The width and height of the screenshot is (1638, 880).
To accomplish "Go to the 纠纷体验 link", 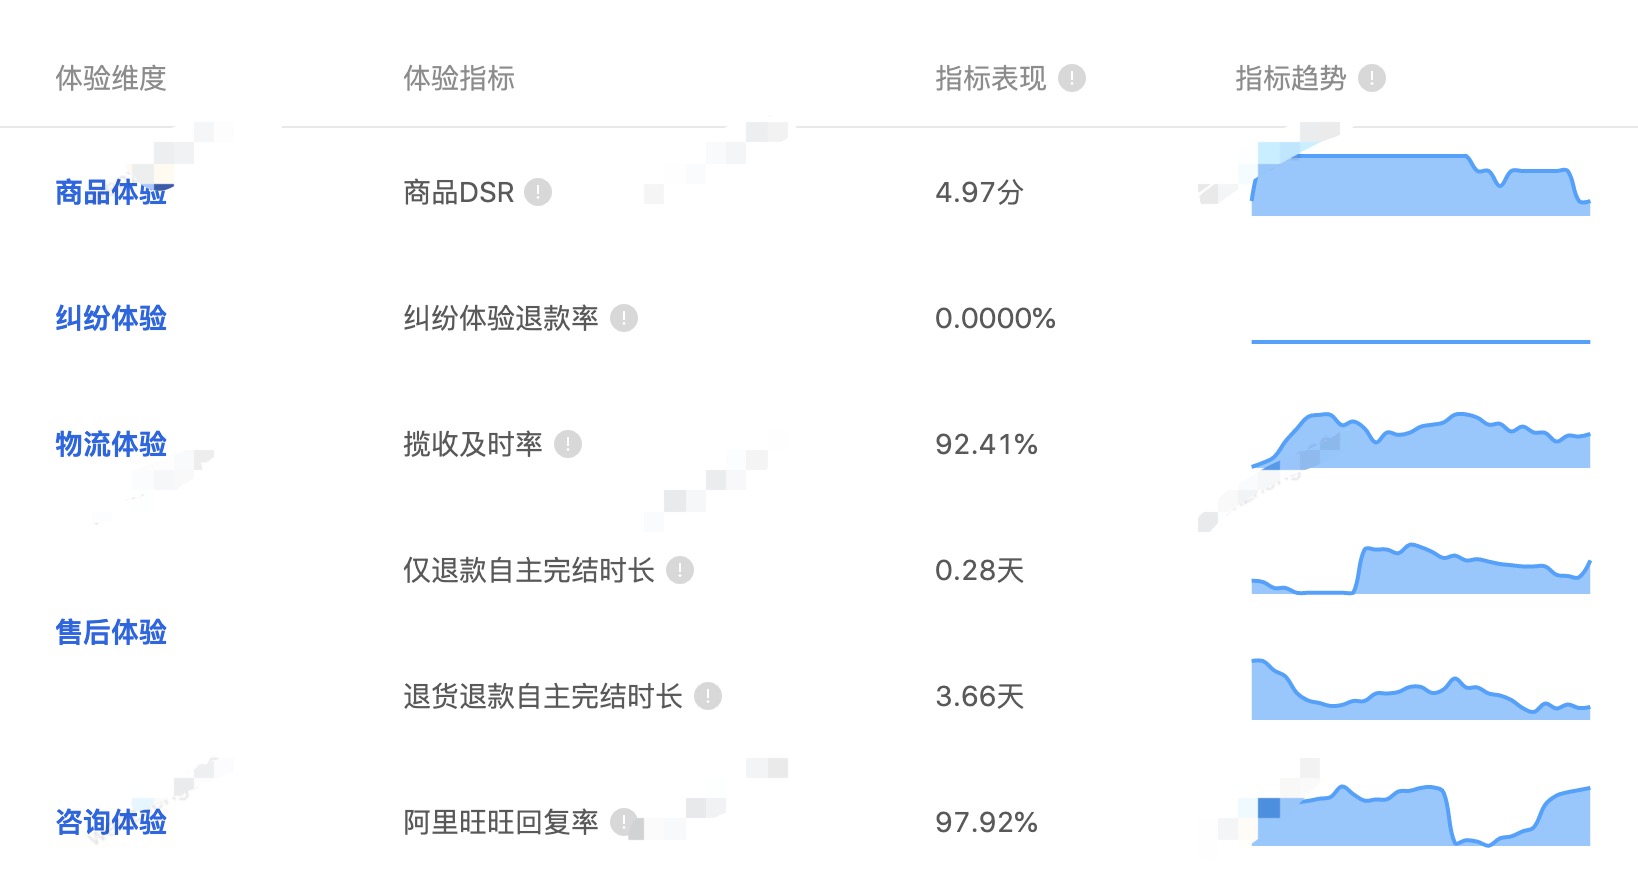I will click(x=111, y=318).
